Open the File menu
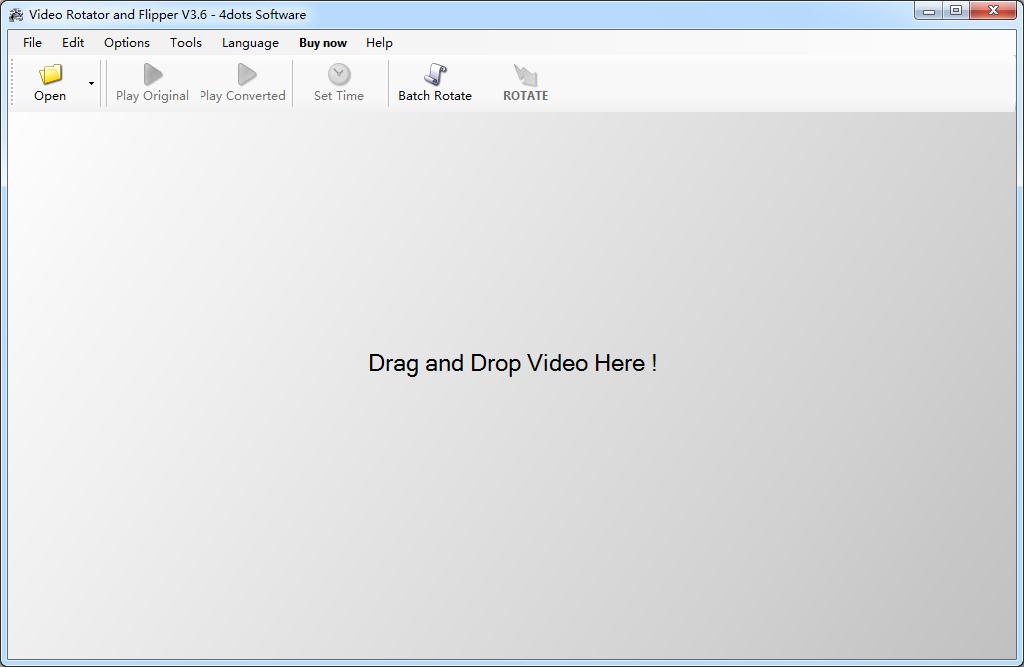 (33, 43)
